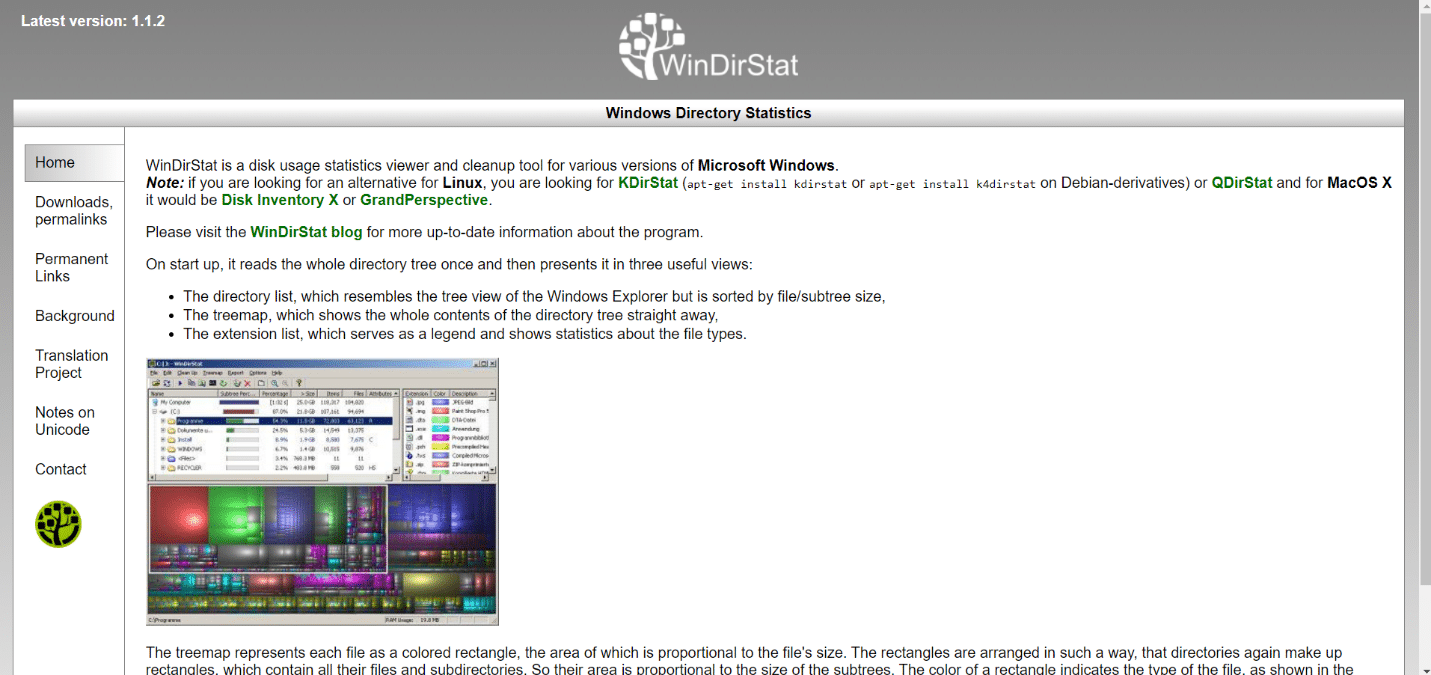Open the Home sidebar item
Image resolution: width=1431 pixels, height=675 pixels.
(x=74, y=163)
